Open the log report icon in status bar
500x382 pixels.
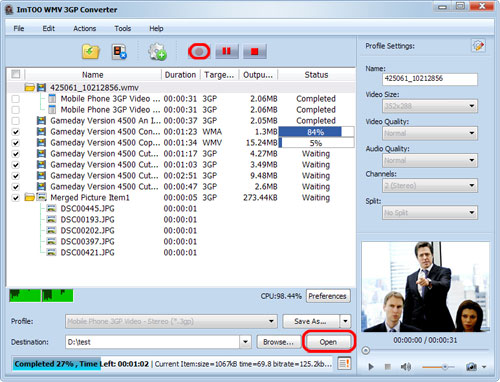[x=344, y=363]
